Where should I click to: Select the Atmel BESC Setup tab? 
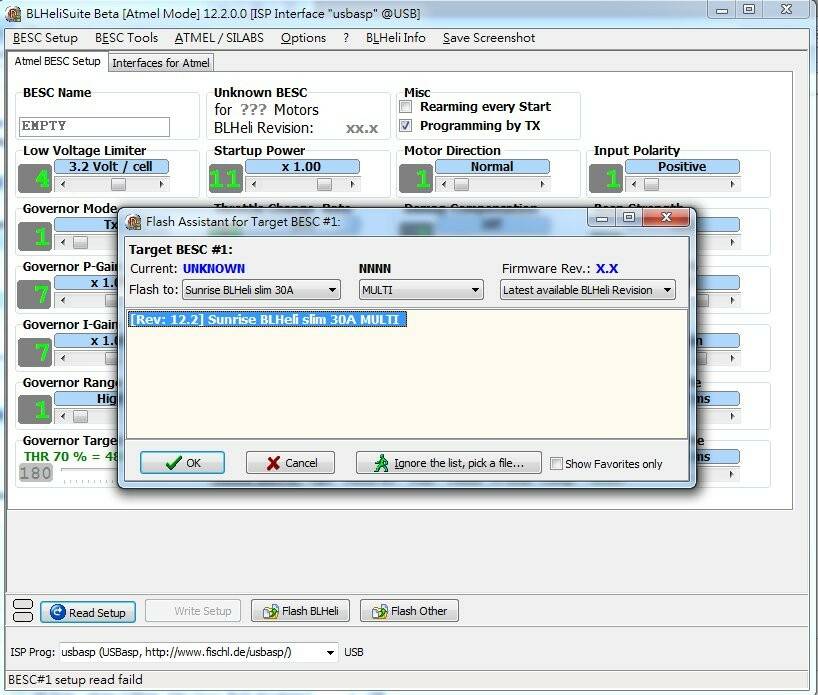click(57, 61)
